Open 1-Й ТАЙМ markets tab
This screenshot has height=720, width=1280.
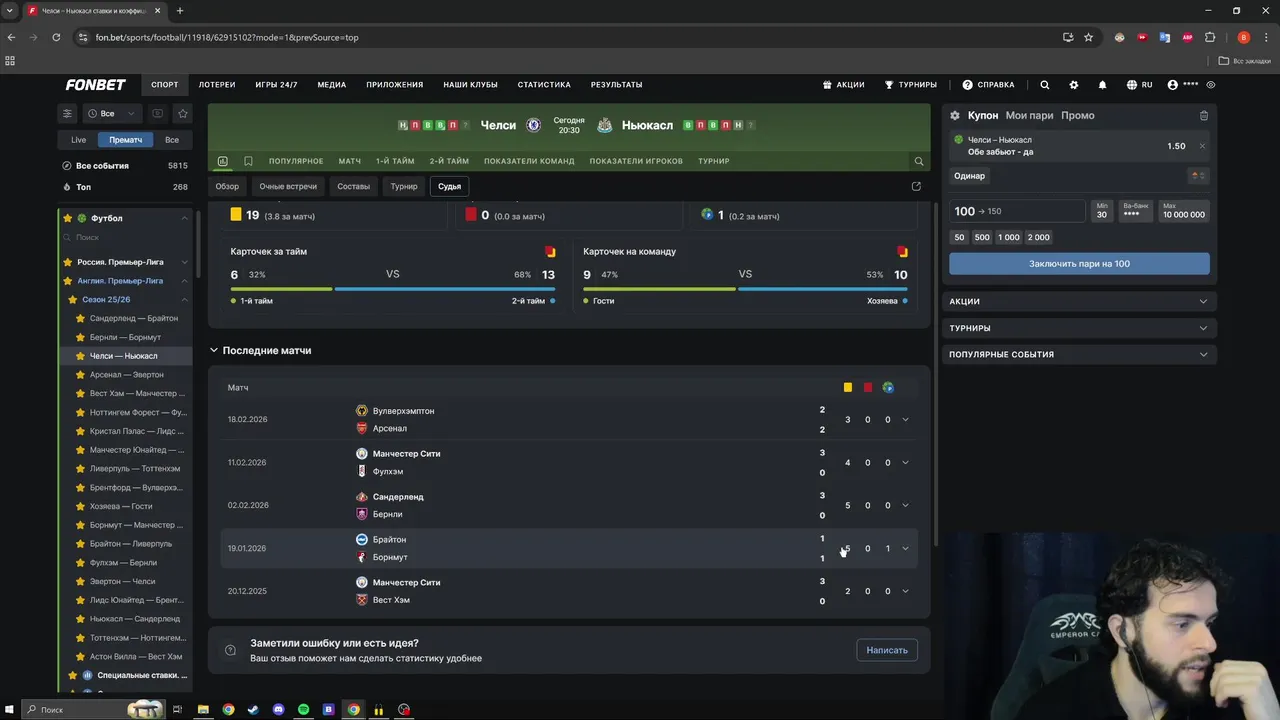click(x=395, y=161)
